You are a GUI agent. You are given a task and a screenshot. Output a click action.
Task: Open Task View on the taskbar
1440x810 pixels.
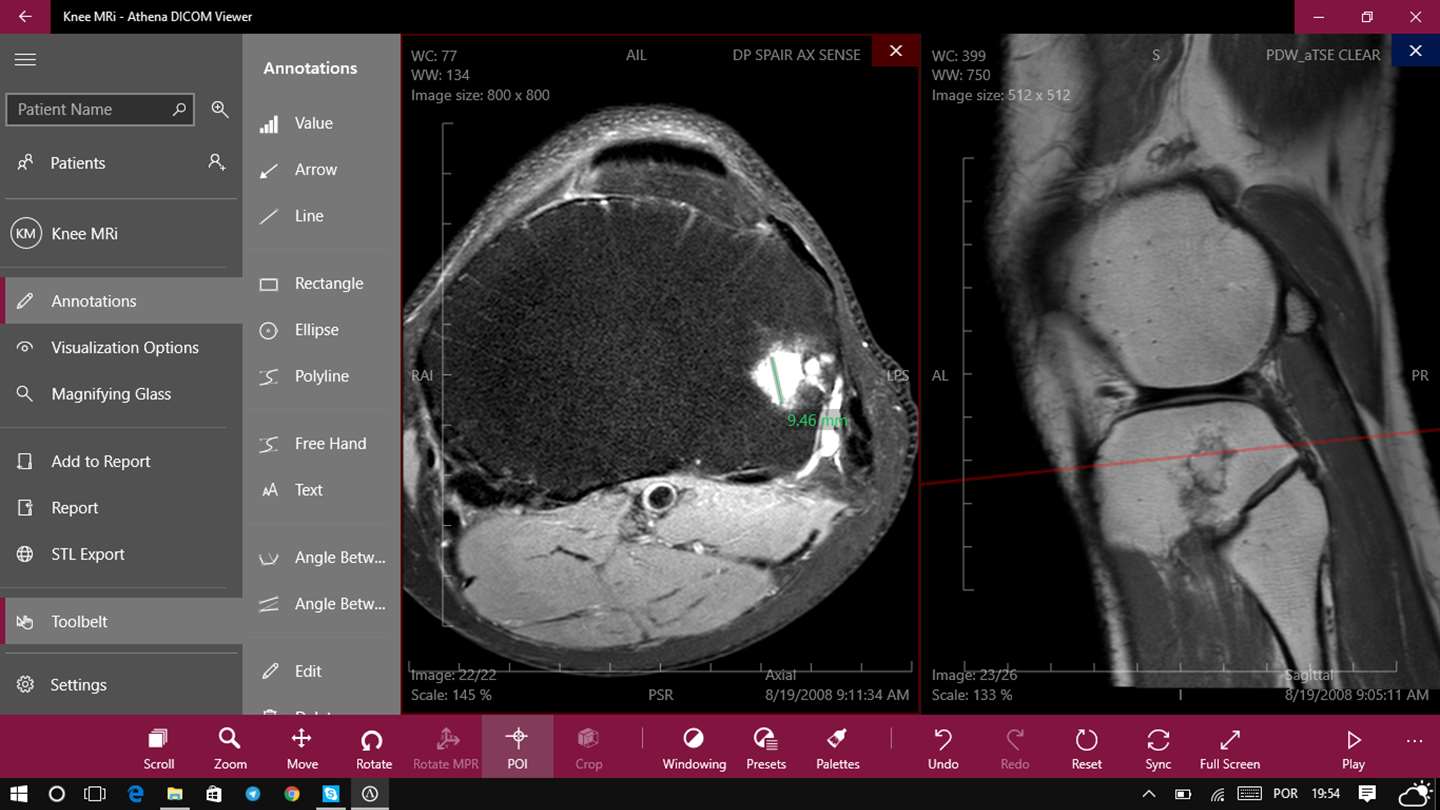click(x=95, y=794)
